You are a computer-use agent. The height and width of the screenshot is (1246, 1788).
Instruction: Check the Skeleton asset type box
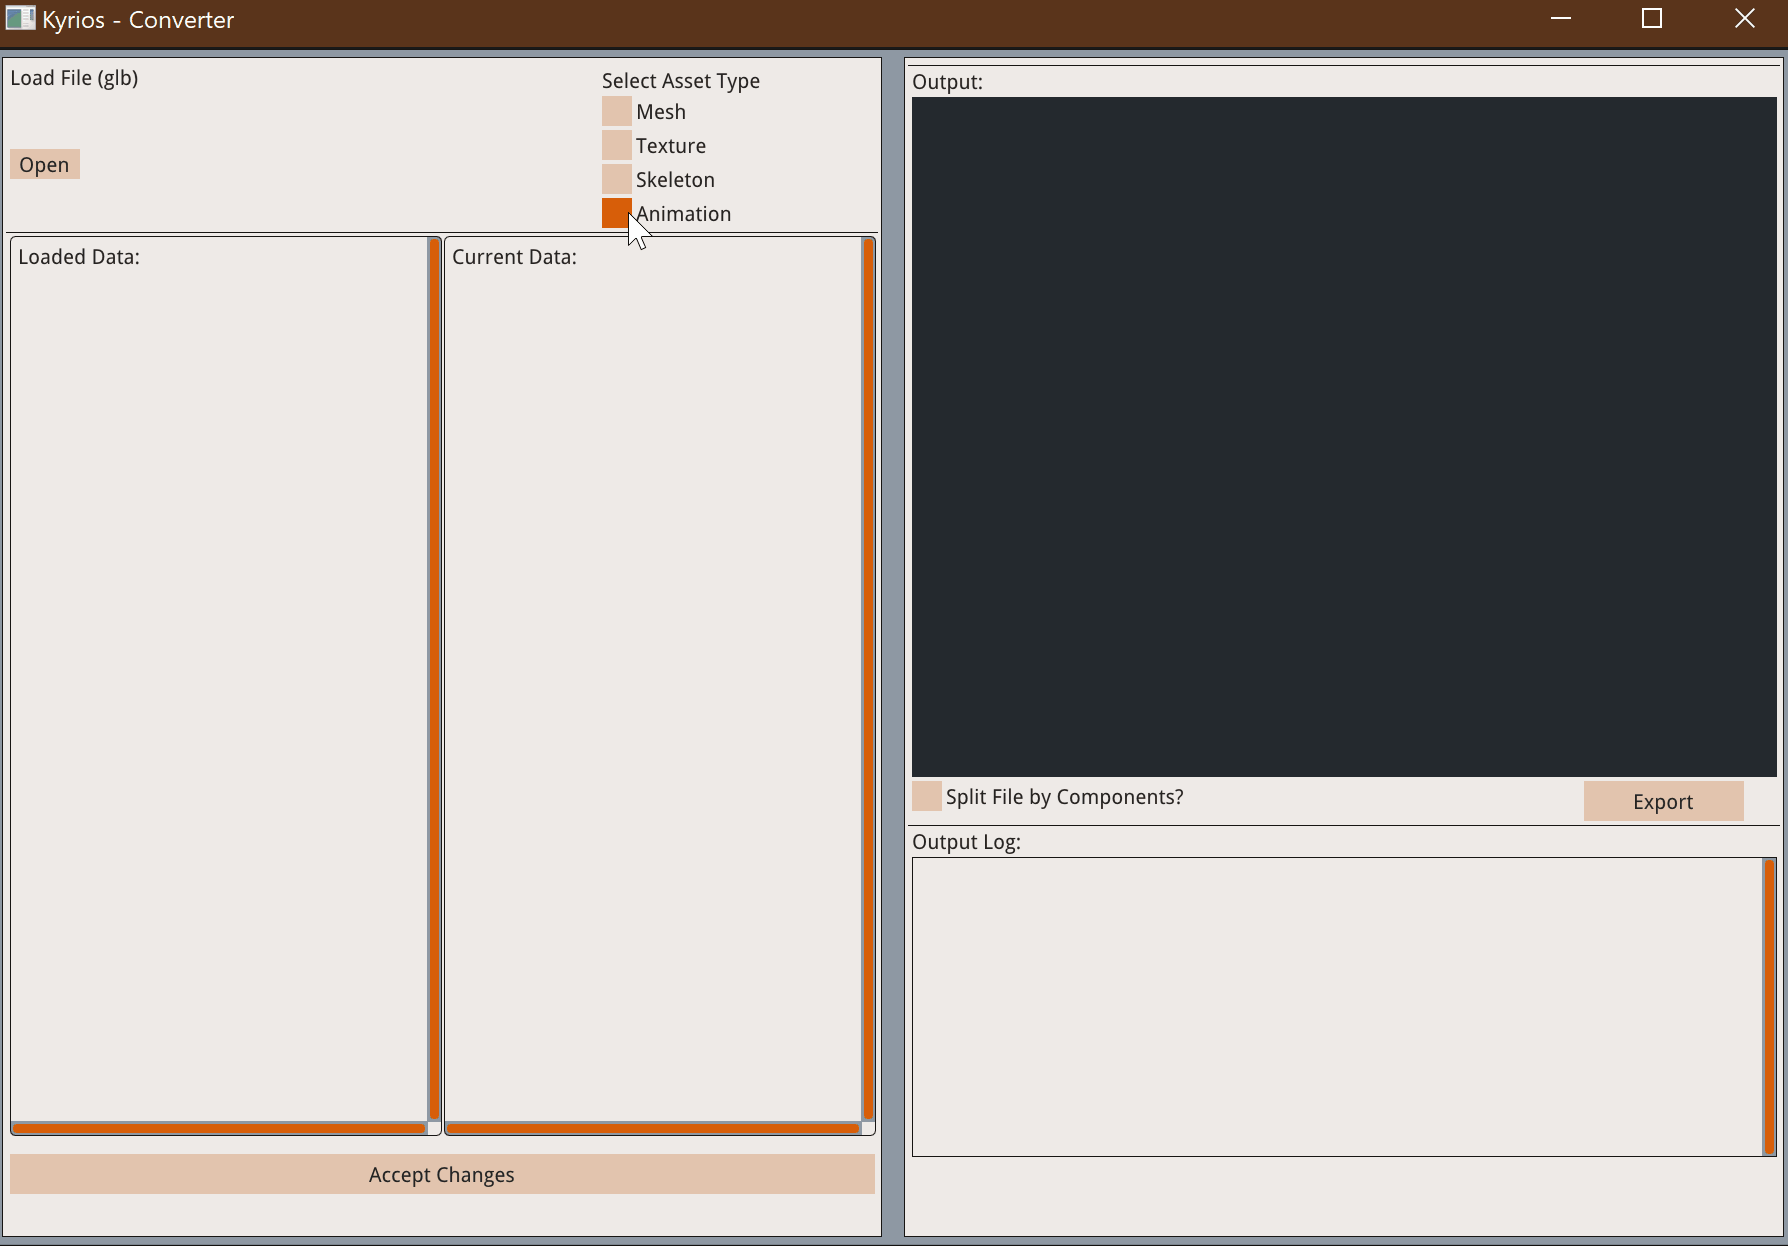pos(617,179)
